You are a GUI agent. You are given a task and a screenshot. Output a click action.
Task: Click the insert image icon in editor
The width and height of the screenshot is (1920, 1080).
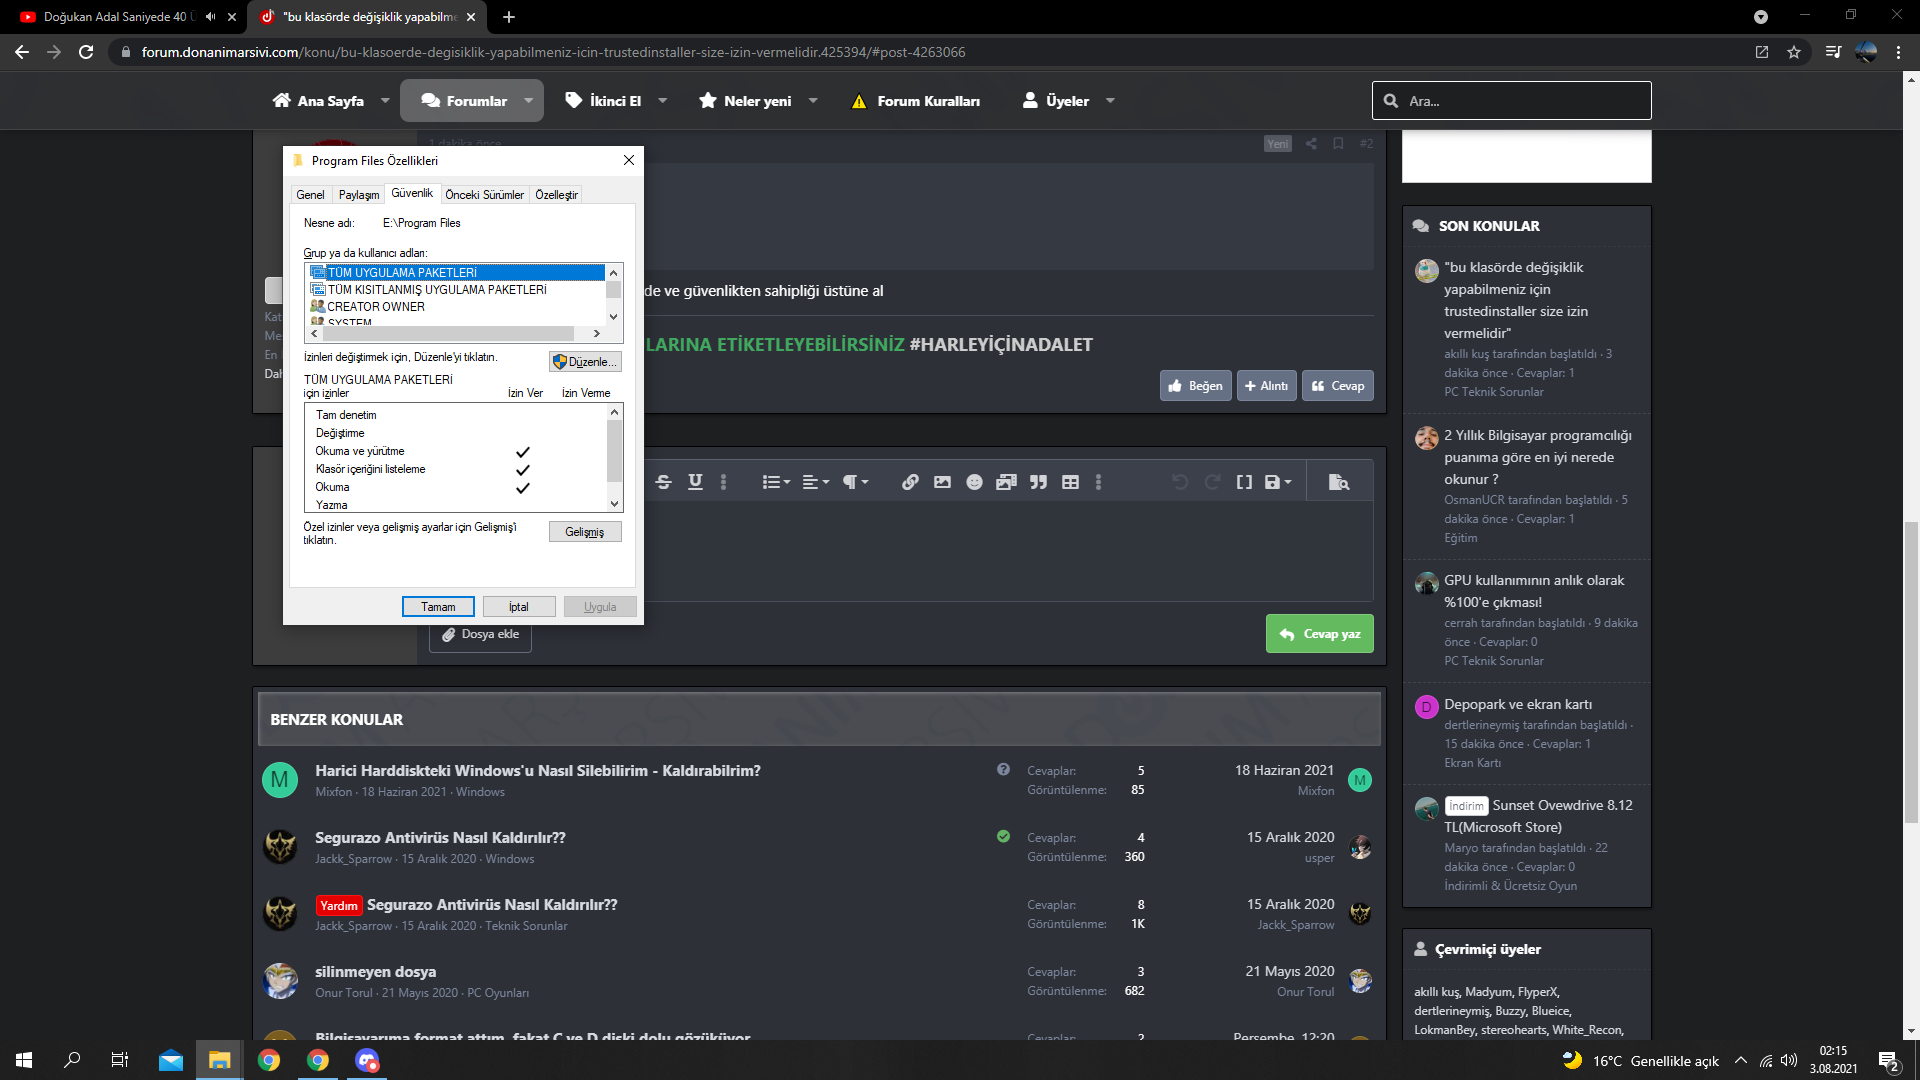click(942, 482)
